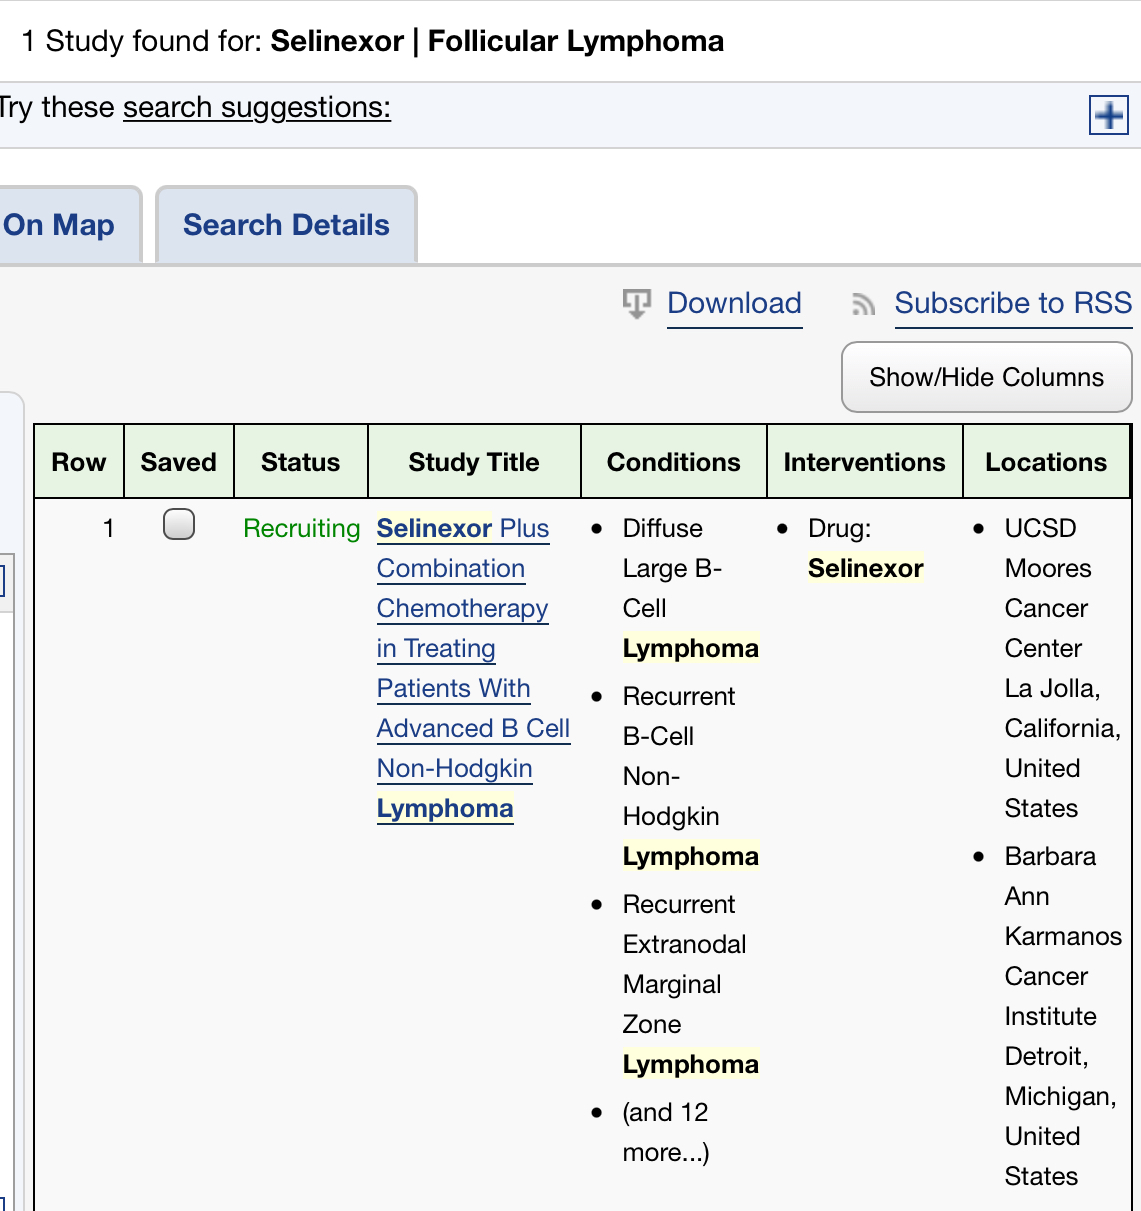The image size is (1141, 1211).
Task: Open Subscribe to RSS link
Action: (1013, 303)
